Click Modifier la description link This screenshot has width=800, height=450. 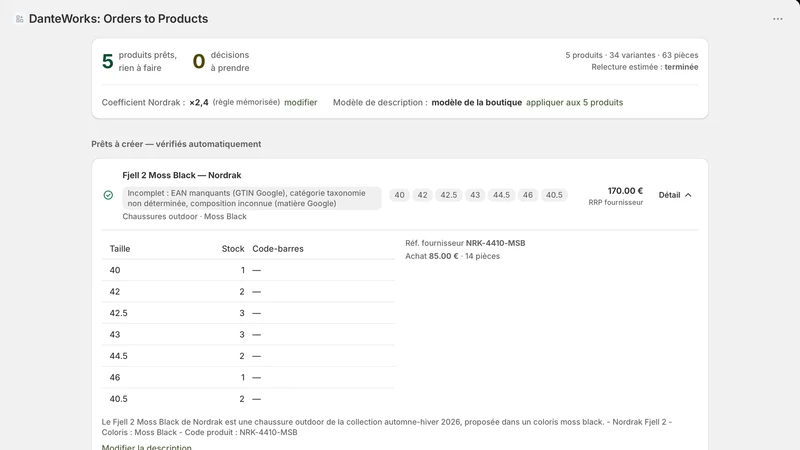146,447
